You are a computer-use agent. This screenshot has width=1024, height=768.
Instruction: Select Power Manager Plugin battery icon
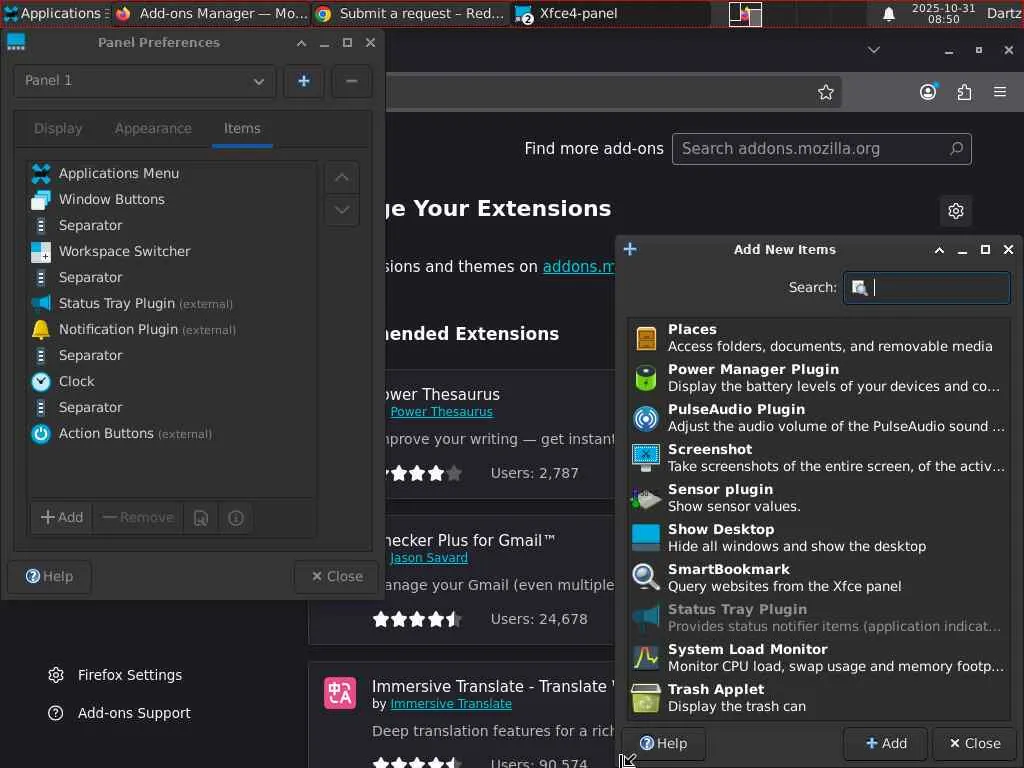pyautogui.click(x=646, y=378)
